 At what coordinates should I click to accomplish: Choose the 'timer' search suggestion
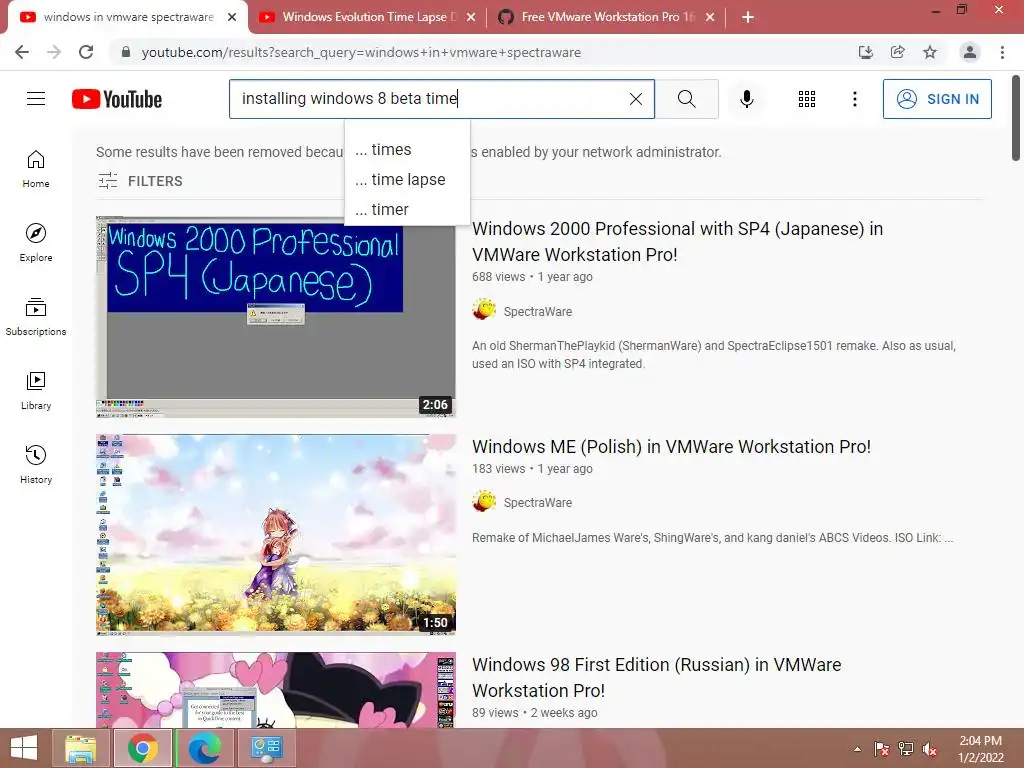[x=407, y=210]
